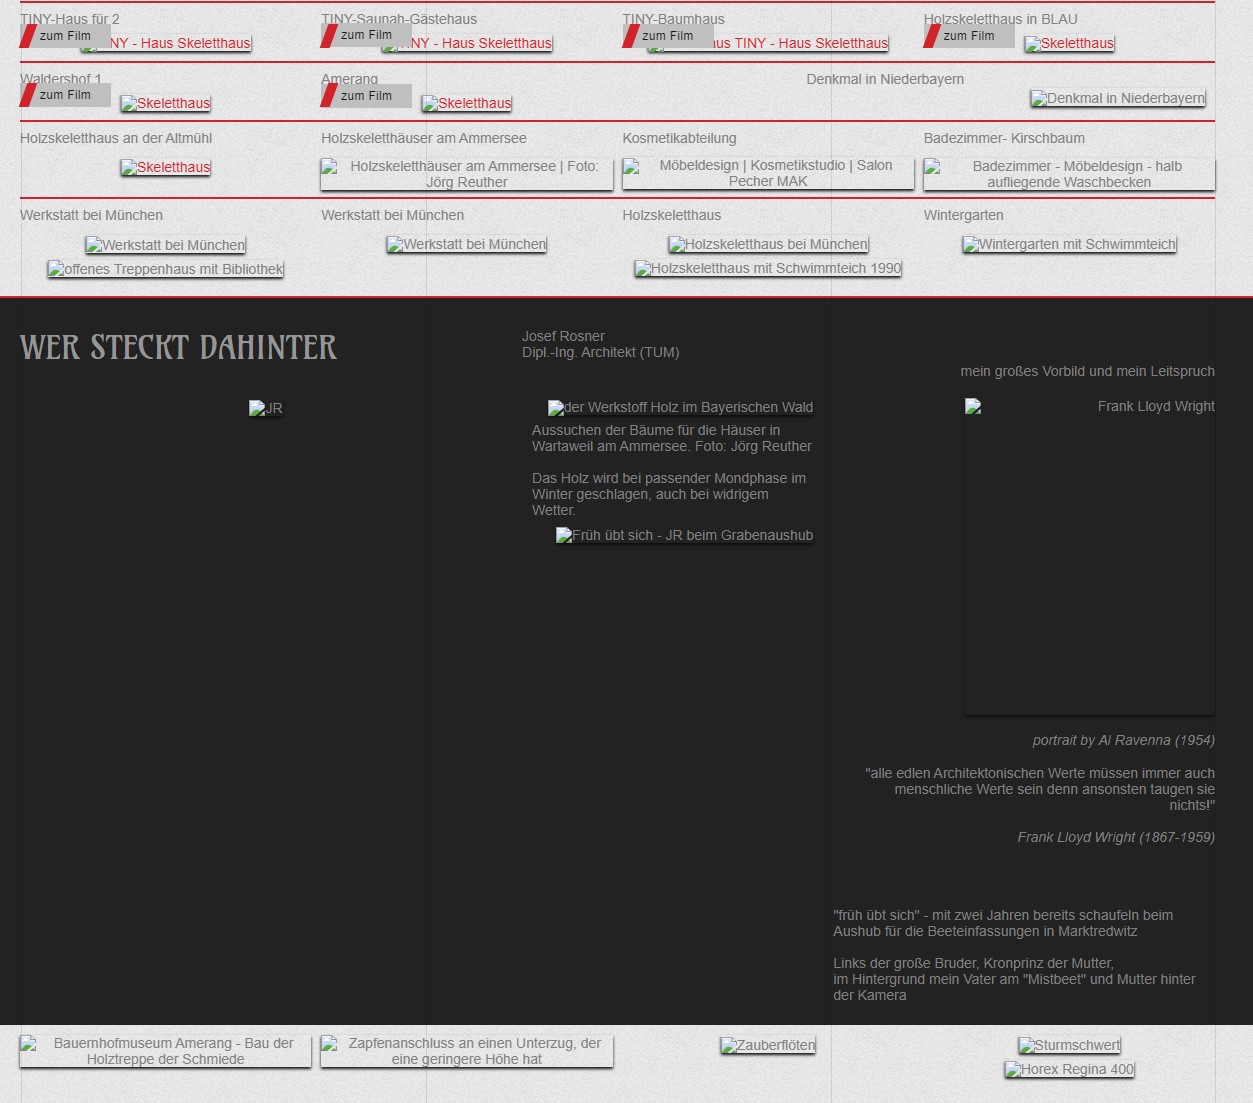Screen dimensions: 1253x1103
Task: Open 'Holzskeletthaus mit Schwimmteich 1990' image
Action: (x=767, y=268)
